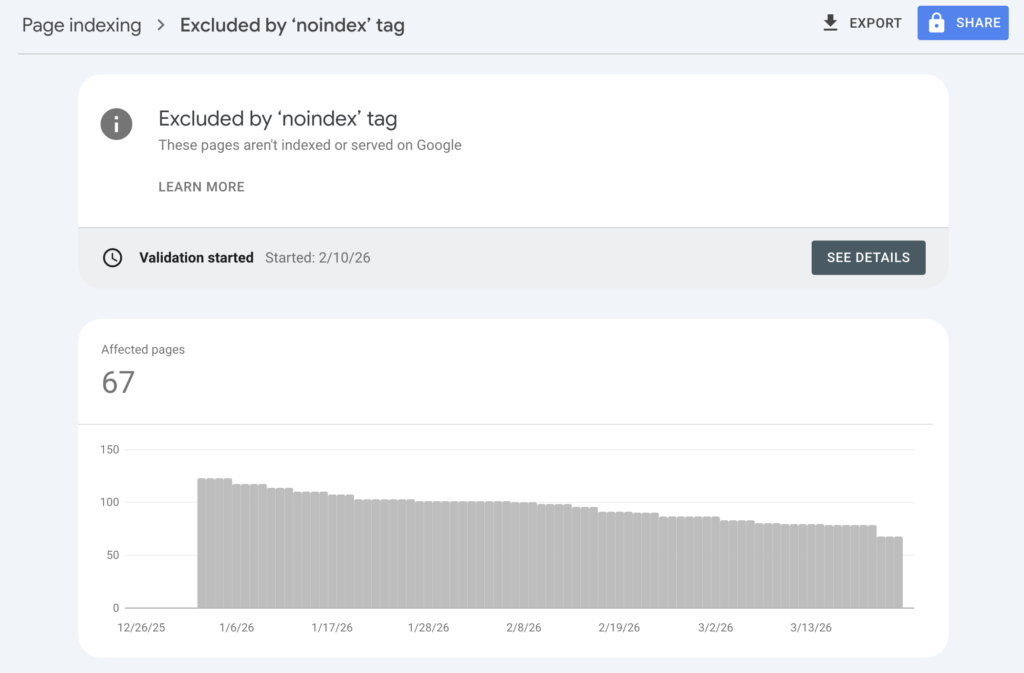This screenshot has width=1024, height=673.
Task: Click the breadcrumb chevron separator
Action: click(161, 25)
